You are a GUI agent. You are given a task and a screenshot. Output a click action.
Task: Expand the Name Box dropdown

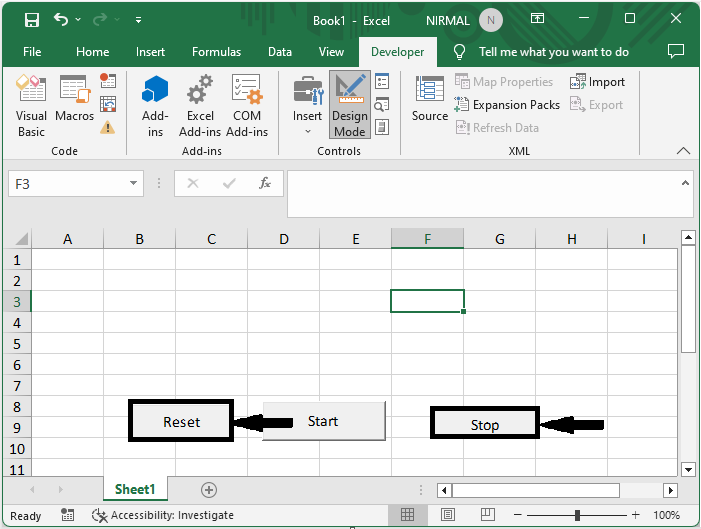[133, 183]
